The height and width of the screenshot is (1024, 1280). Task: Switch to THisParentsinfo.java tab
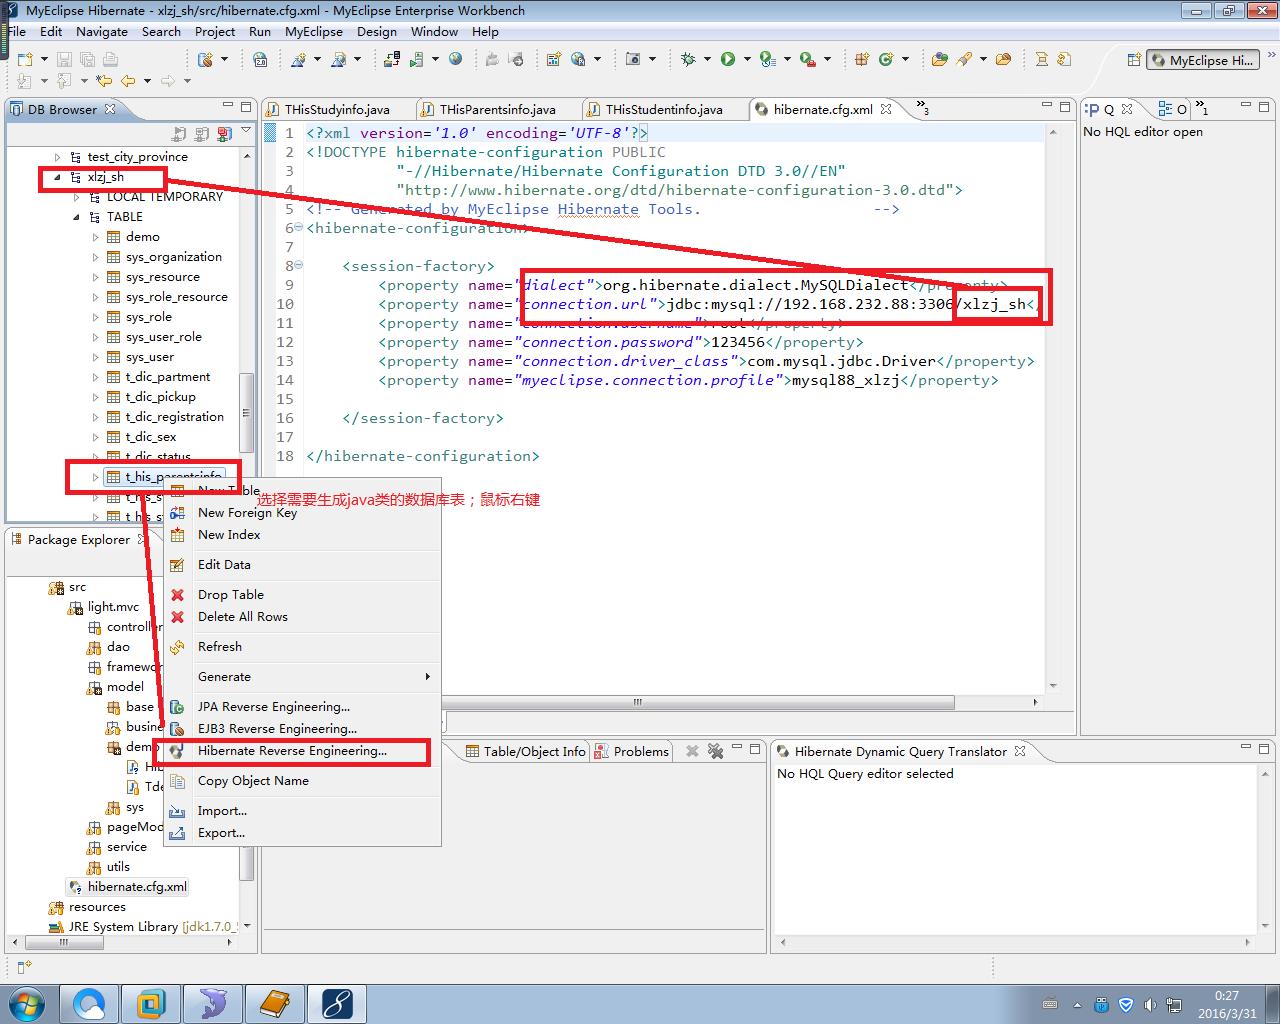click(x=497, y=109)
